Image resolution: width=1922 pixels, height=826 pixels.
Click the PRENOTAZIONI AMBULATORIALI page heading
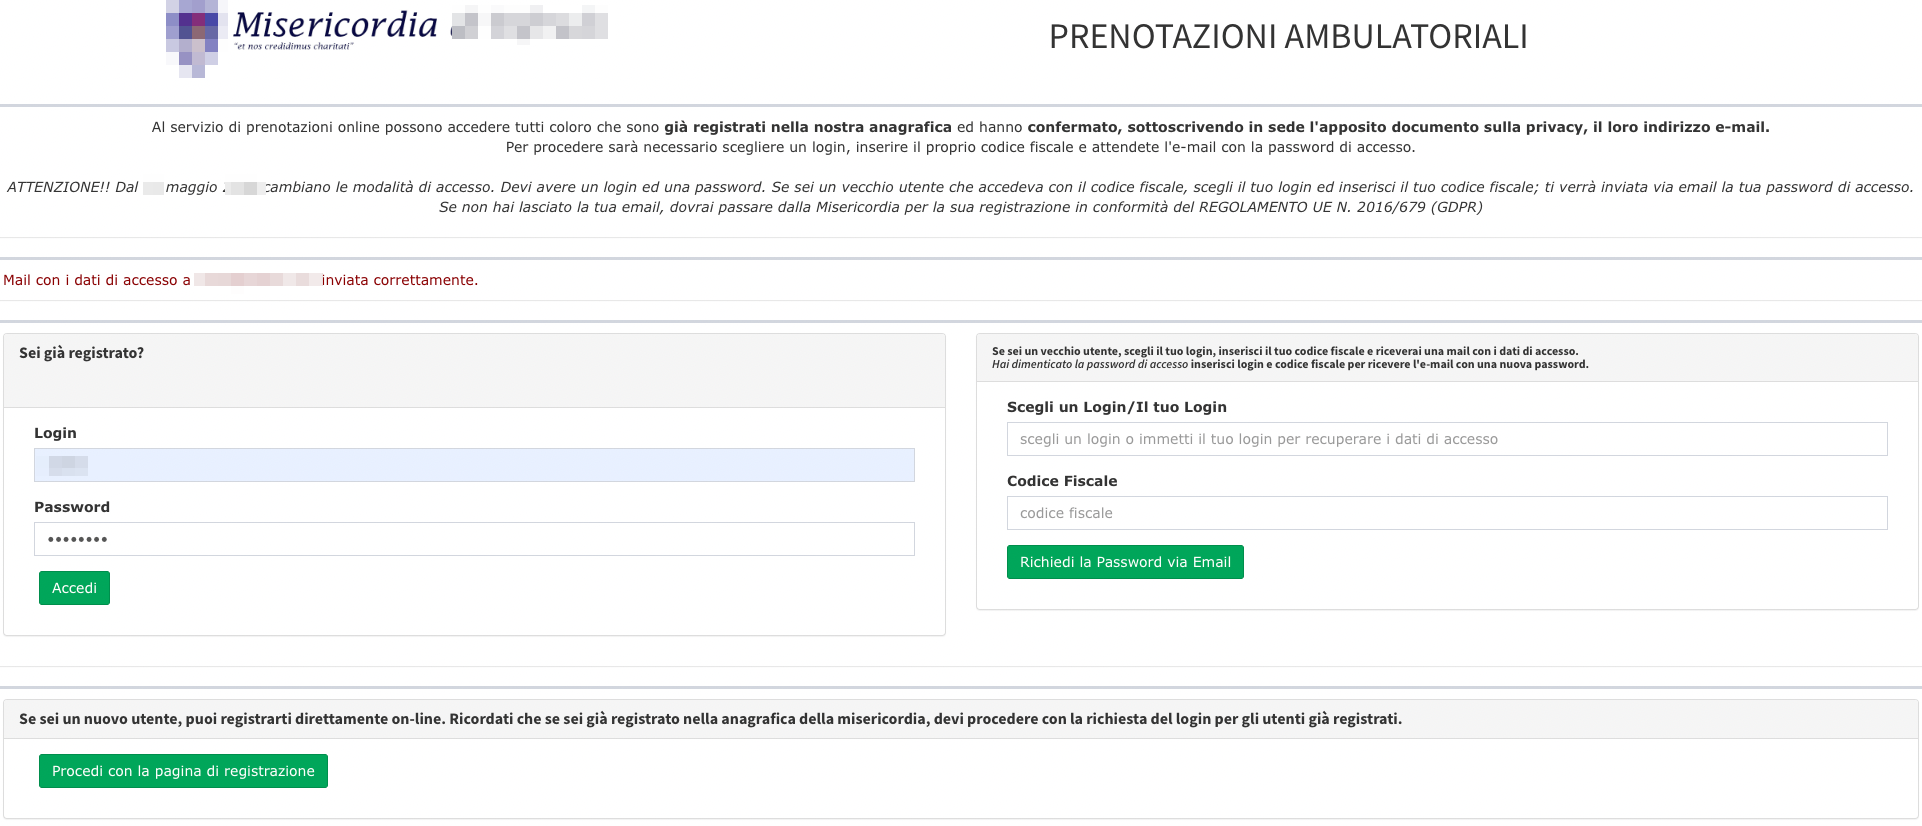point(1288,37)
